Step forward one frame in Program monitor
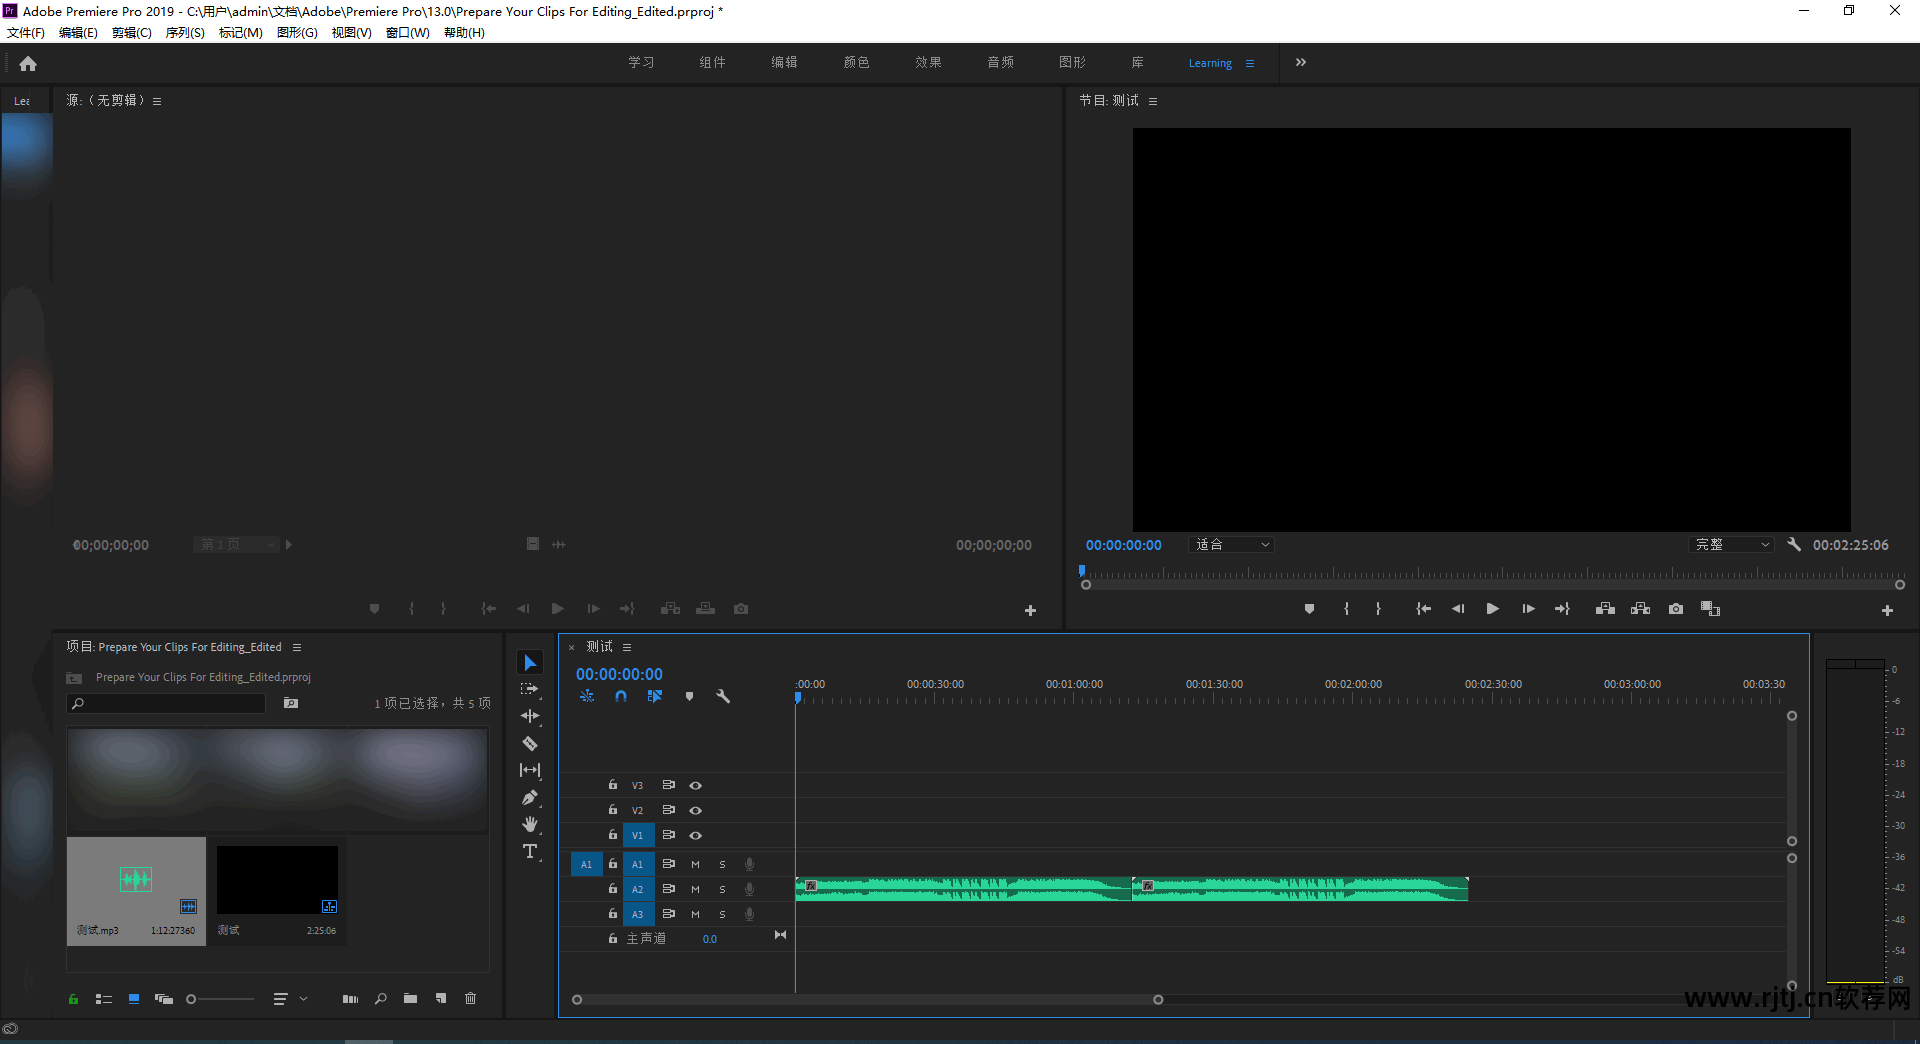This screenshot has height=1044, width=1920. coord(1528,608)
